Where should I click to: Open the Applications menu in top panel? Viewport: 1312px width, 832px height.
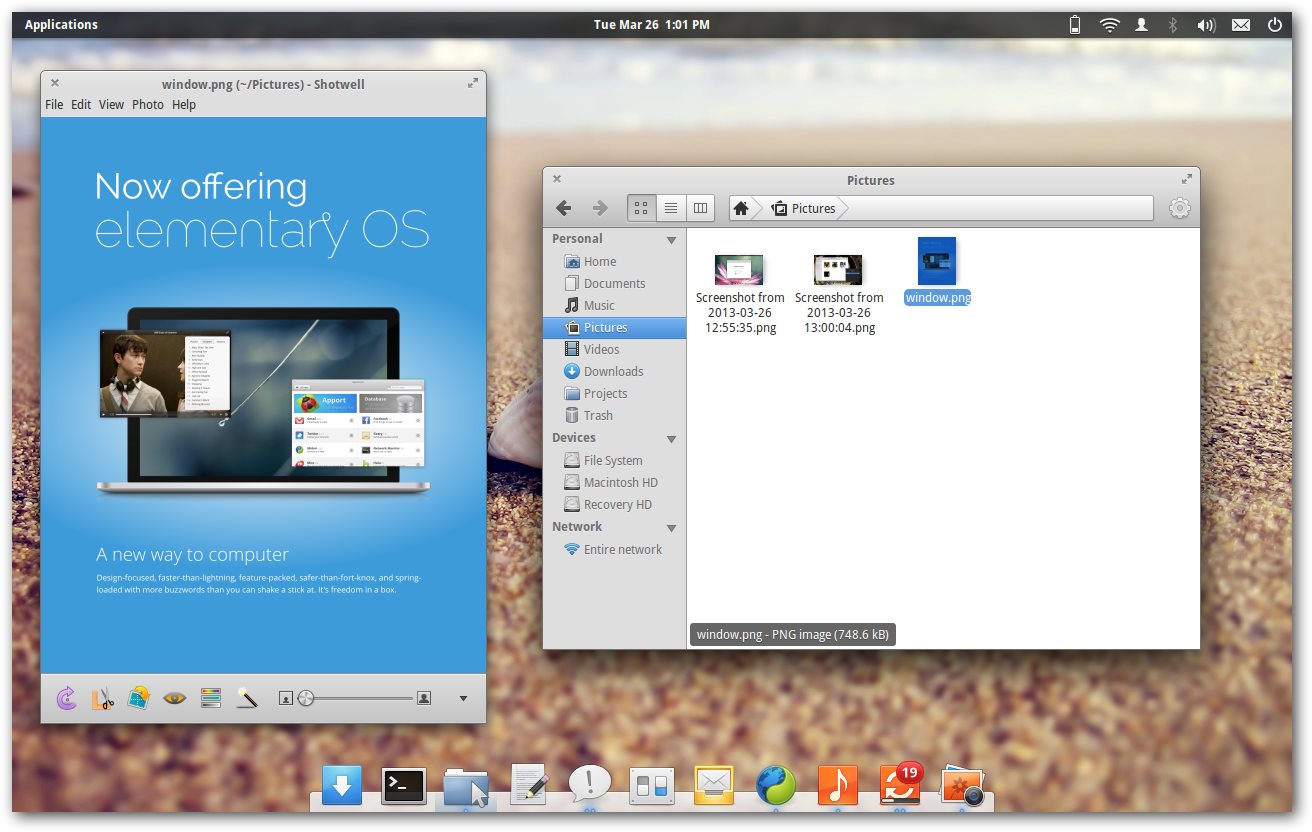61,24
